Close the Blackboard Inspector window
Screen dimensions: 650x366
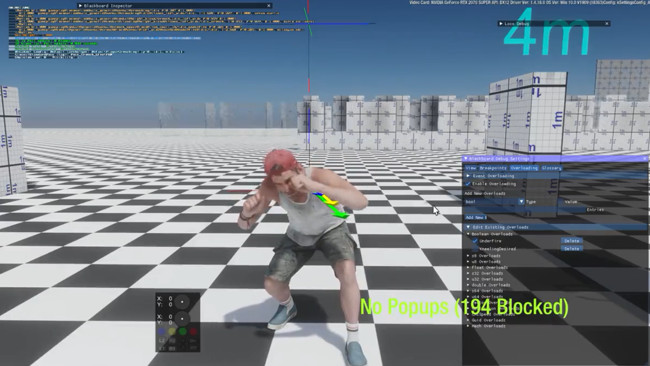pyautogui.click(x=269, y=6)
